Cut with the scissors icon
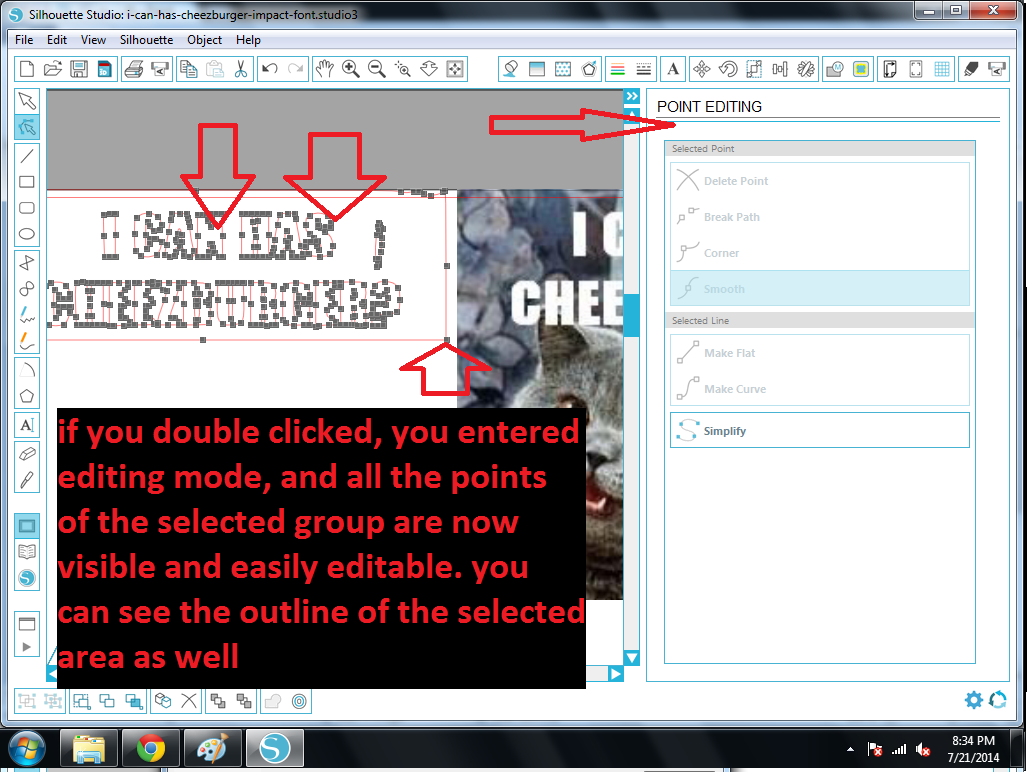The image size is (1027, 772). [x=241, y=69]
